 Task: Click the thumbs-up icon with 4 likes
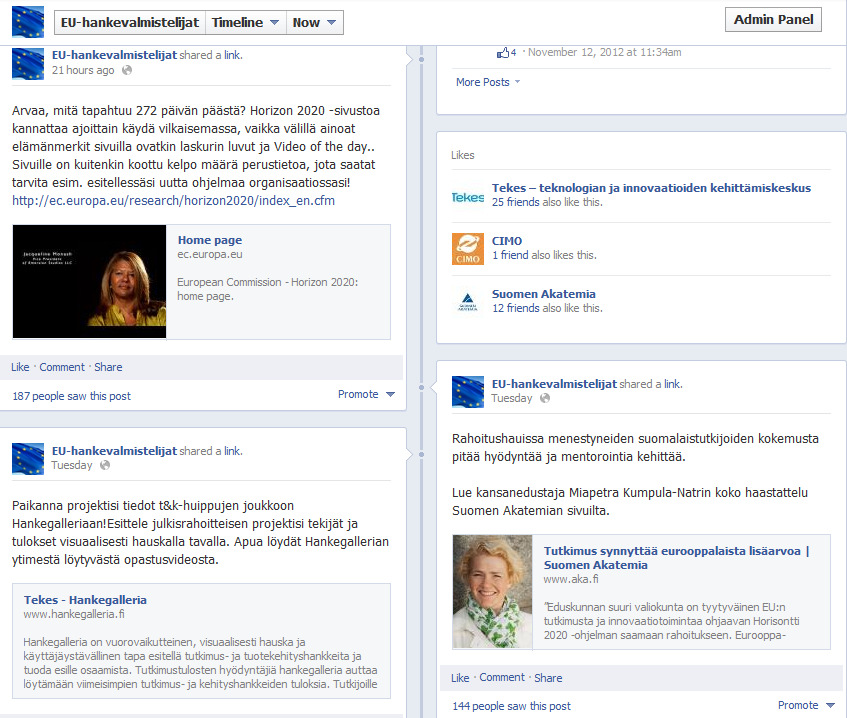pyautogui.click(x=503, y=52)
